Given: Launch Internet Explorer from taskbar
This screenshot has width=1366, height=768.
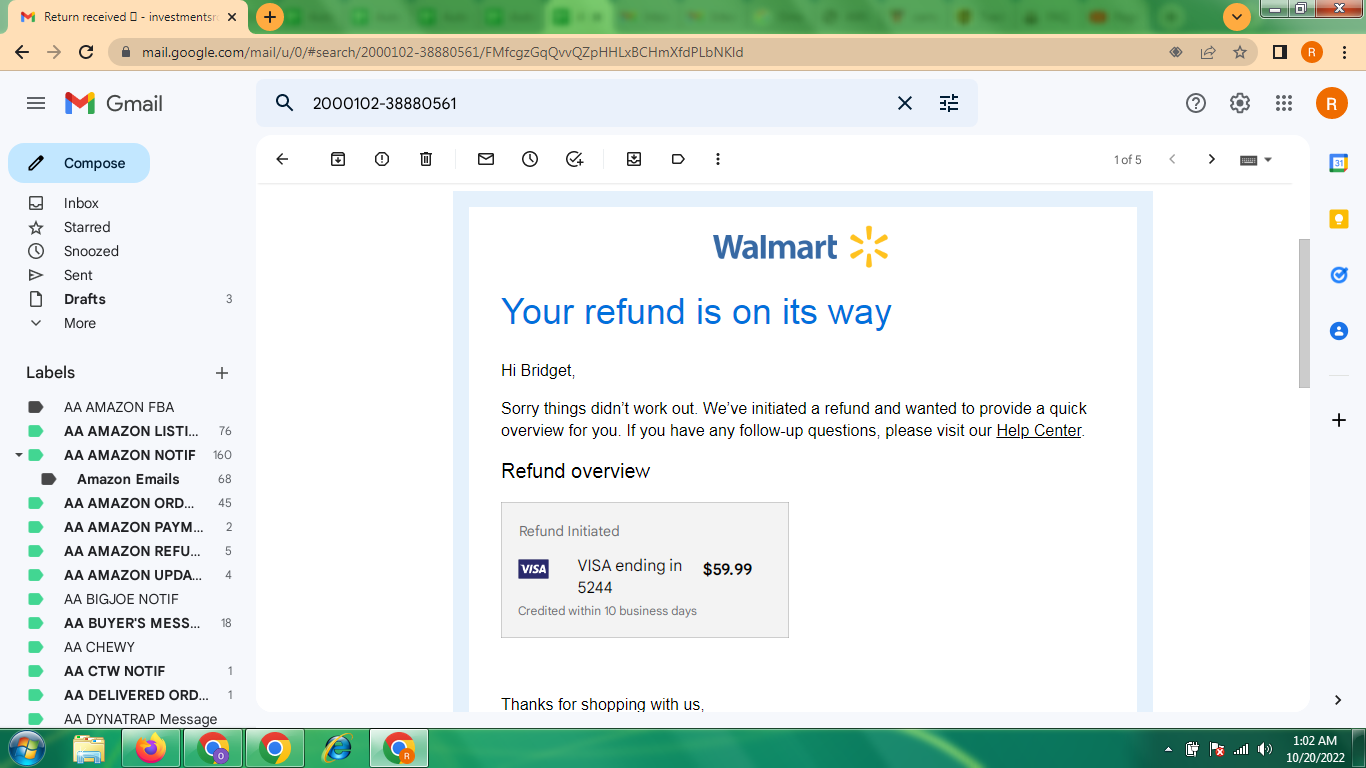Looking at the screenshot, I should click(x=337, y=748).
